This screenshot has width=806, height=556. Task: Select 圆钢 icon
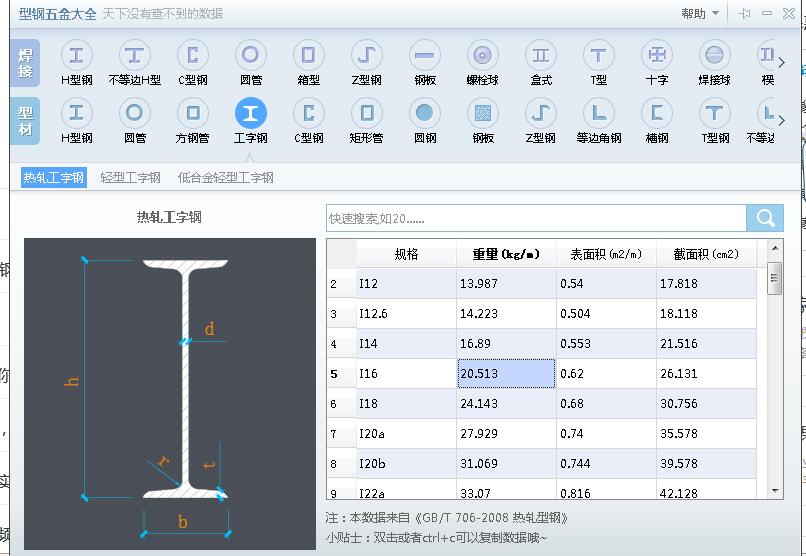click(425, 113)
